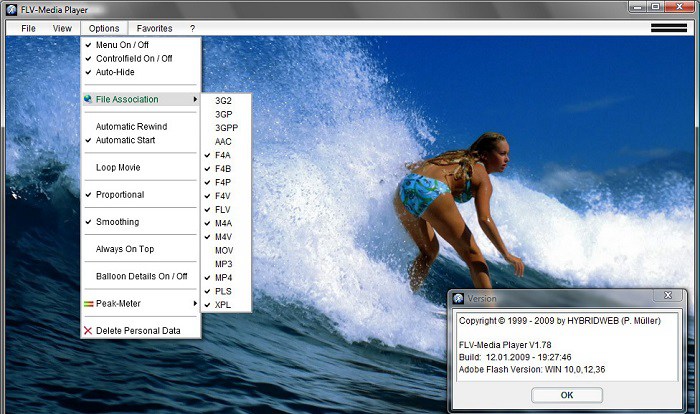Open the File menu

(28, 28)
